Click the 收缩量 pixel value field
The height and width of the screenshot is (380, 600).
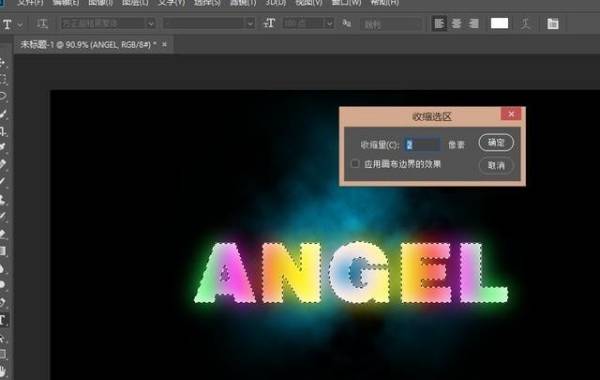point(422,145)
